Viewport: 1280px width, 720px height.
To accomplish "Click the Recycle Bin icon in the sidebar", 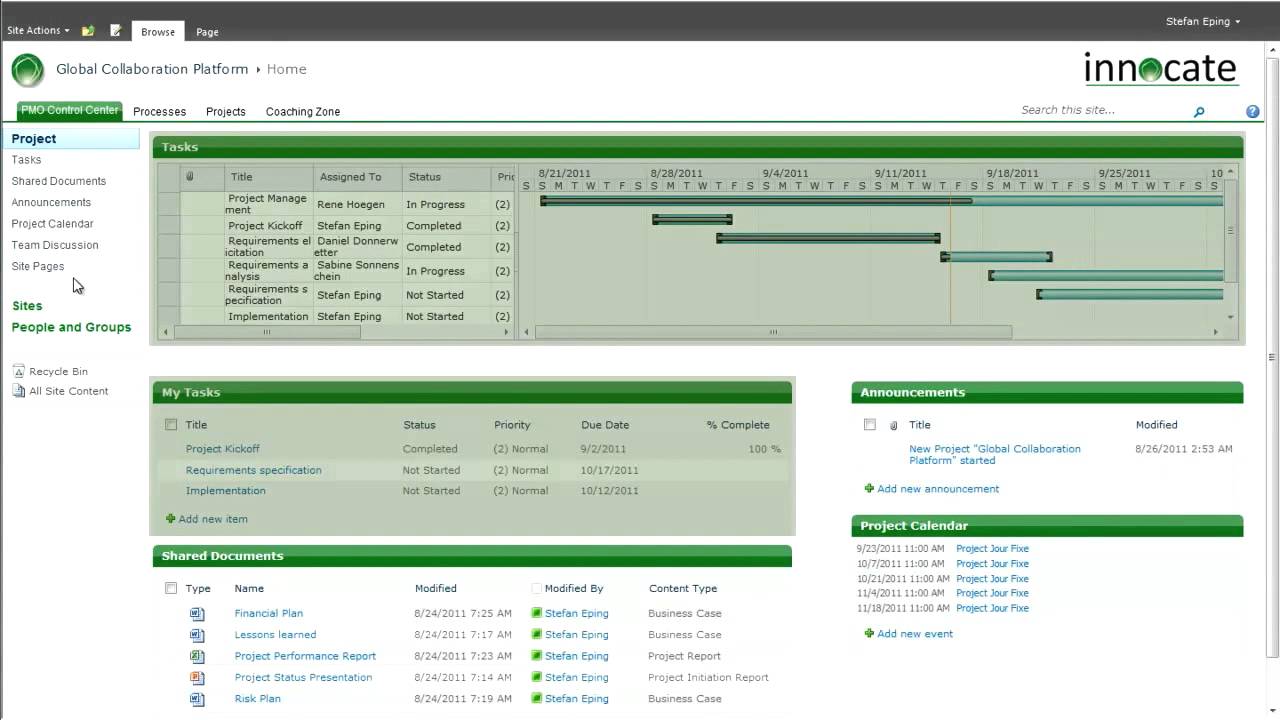I will coord(19,371).
